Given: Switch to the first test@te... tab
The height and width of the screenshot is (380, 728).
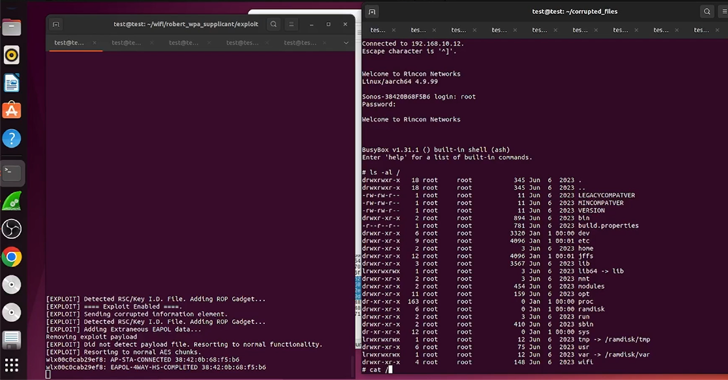Looking at the screenshot, I should [69, 43].
